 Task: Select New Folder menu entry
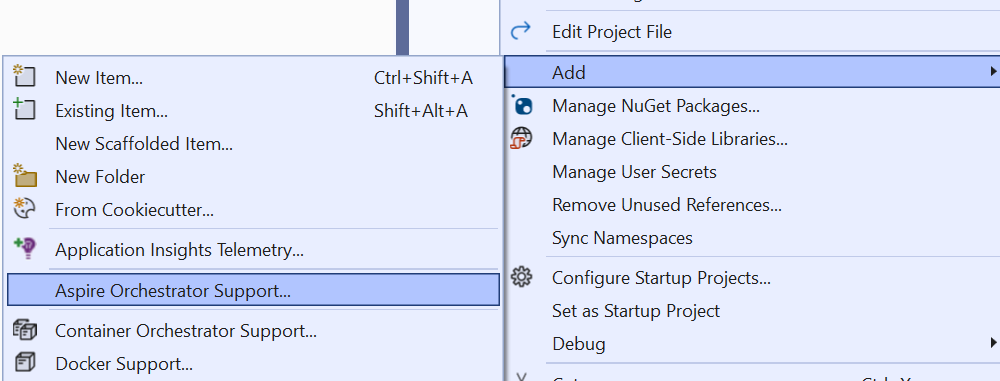253,177
